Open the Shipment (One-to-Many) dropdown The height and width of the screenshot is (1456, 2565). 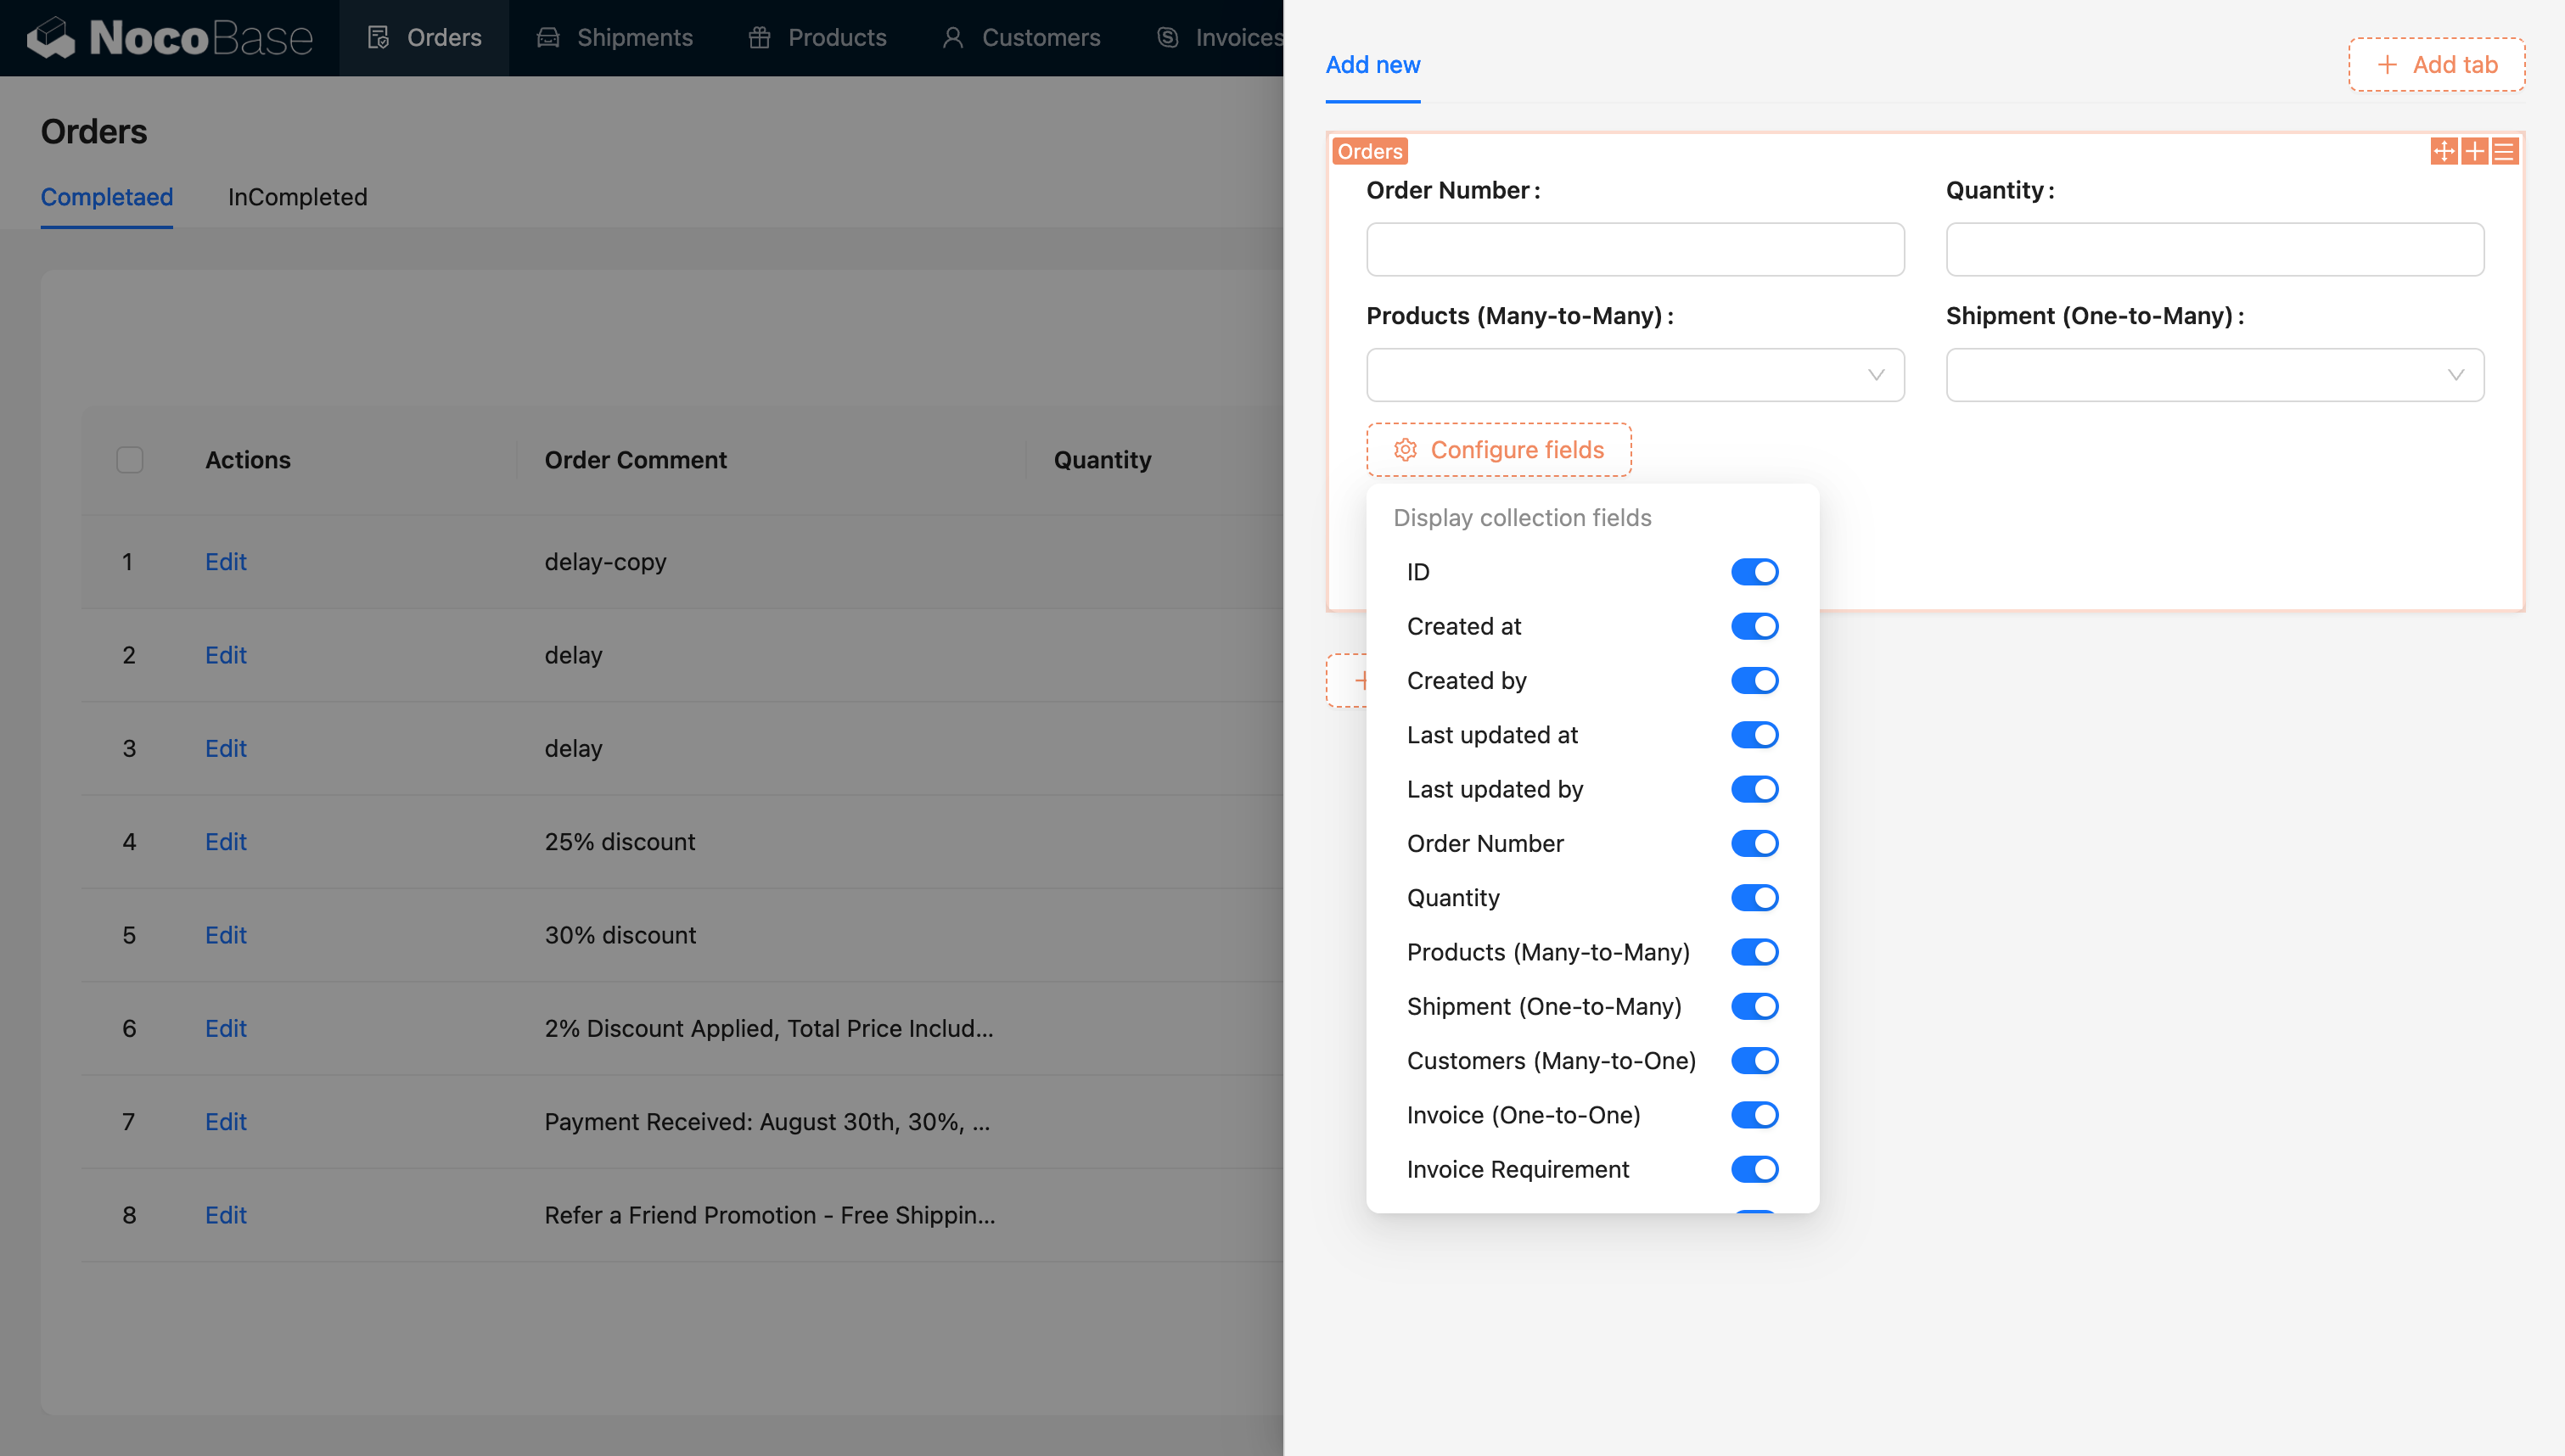coord(2214,375)
